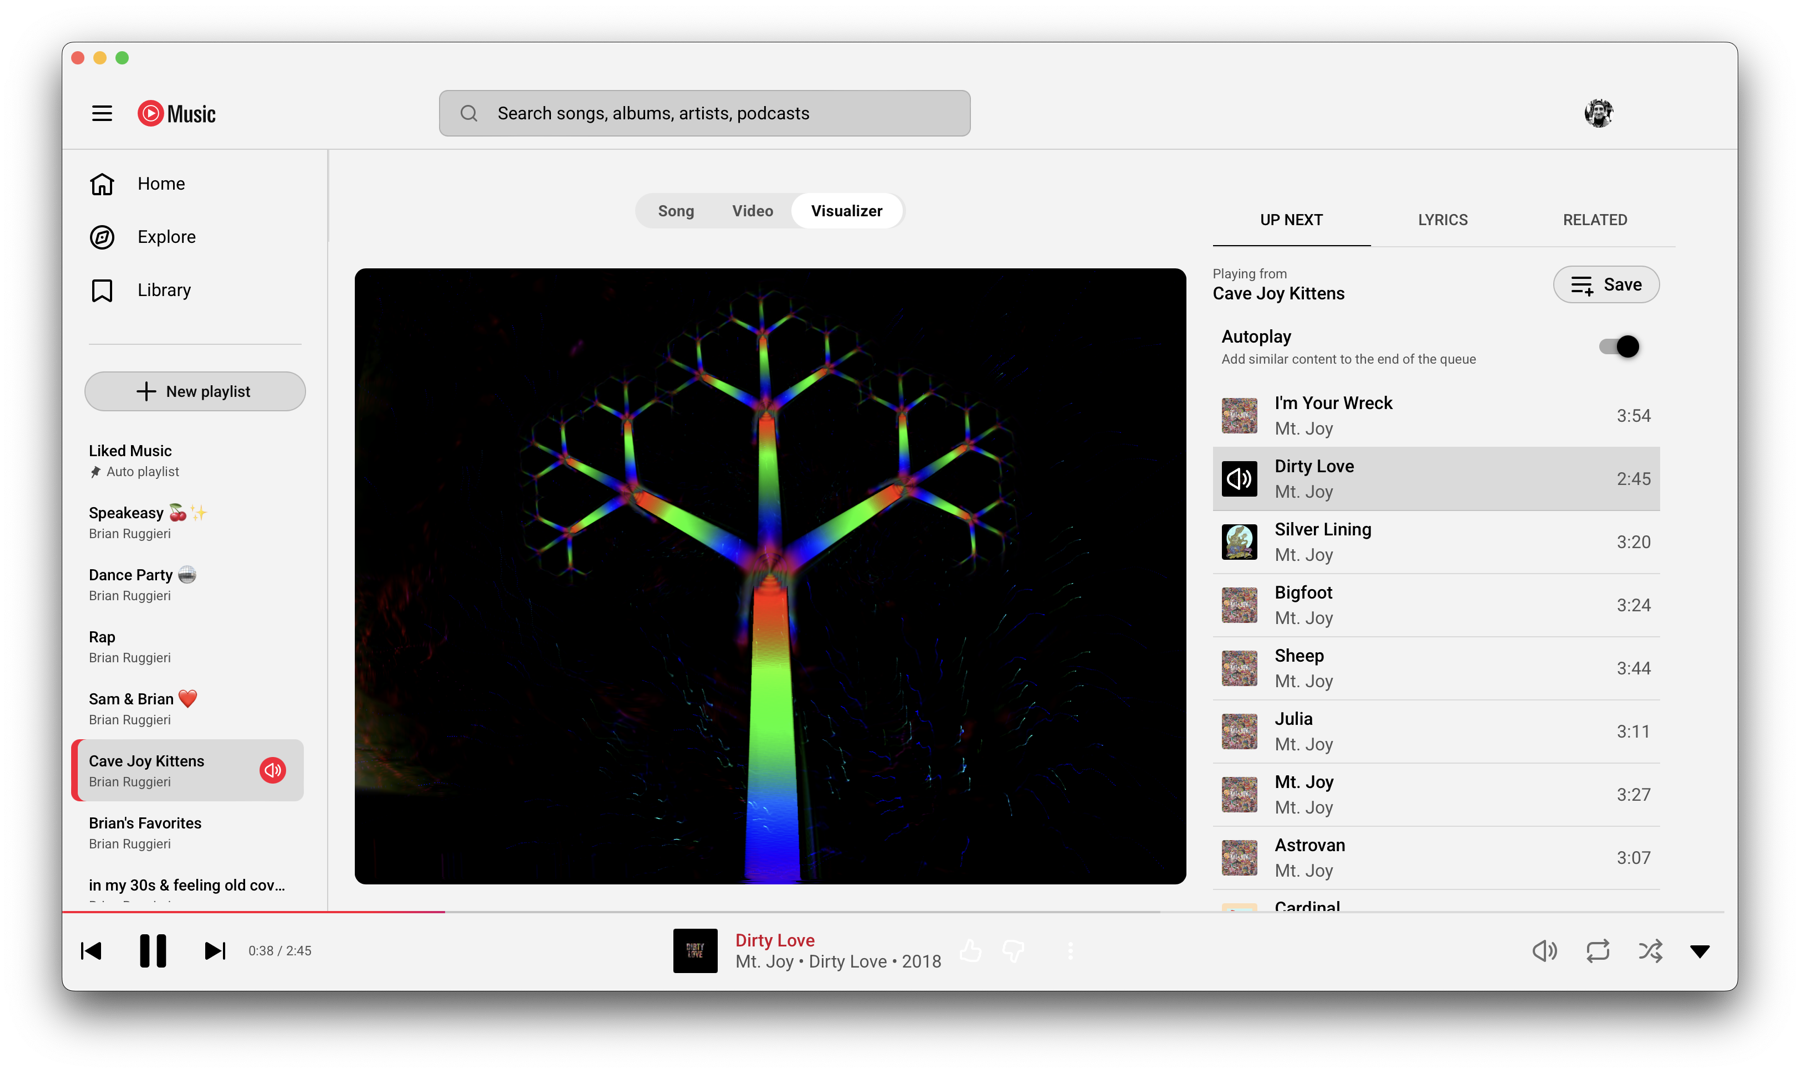Like Dirty Love with thumbs up
This screenshot has width=1800, height=1073.
click(x=971, y=951)
